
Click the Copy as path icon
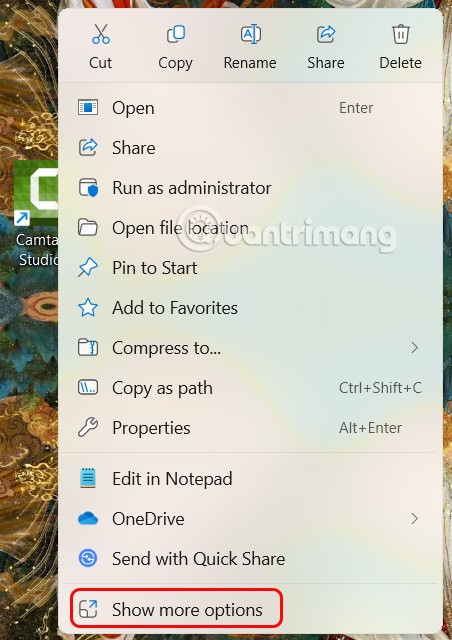click(88, 387)
